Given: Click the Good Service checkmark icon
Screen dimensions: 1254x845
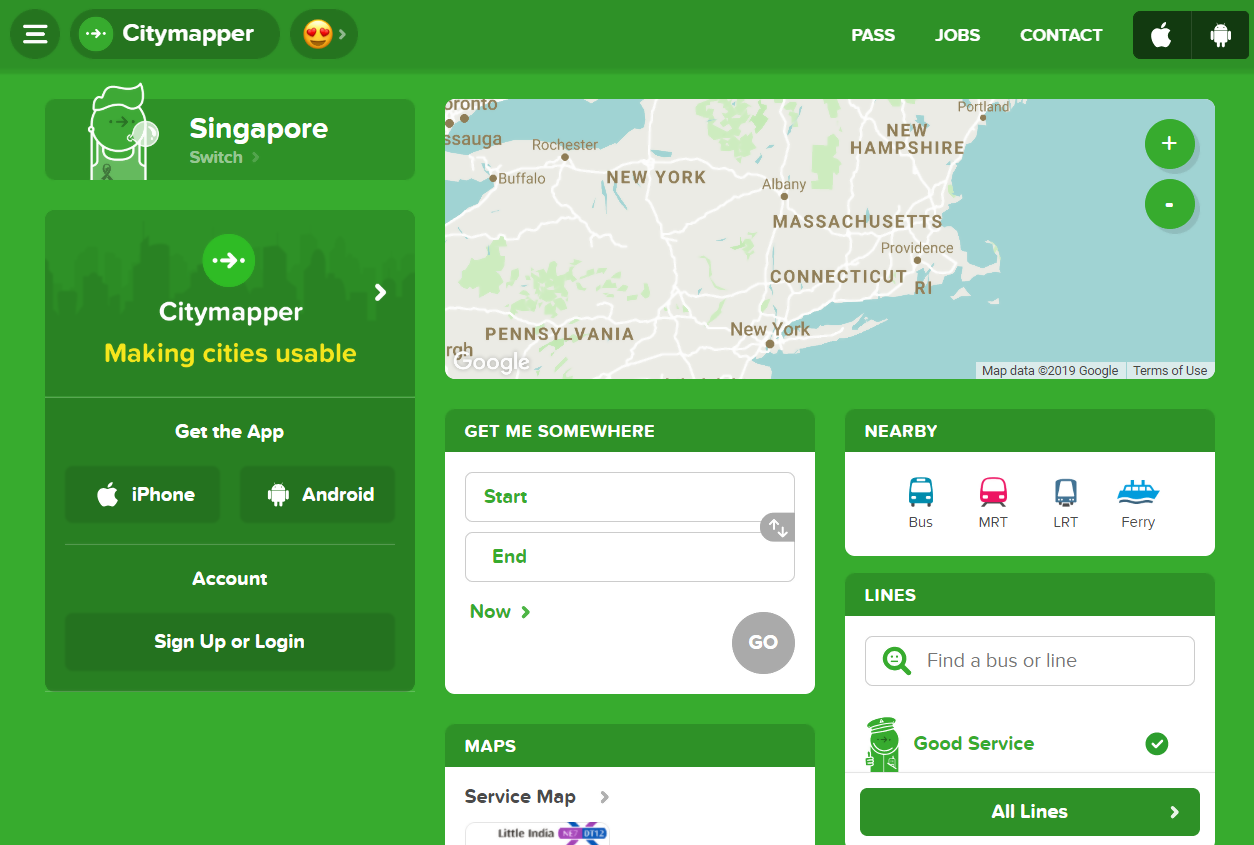Looking at the screenshot, I should pyautogui.click(x=1157, y=744).
